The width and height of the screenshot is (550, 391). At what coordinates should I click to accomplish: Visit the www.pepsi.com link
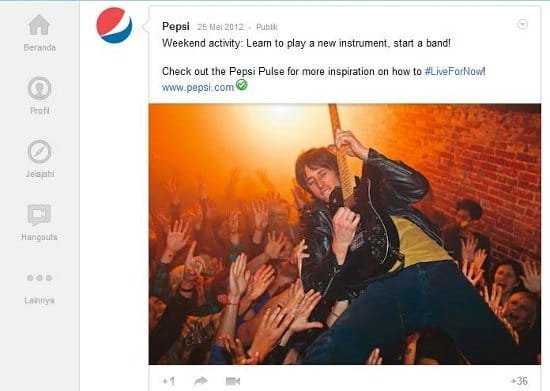tap(198, 87)
